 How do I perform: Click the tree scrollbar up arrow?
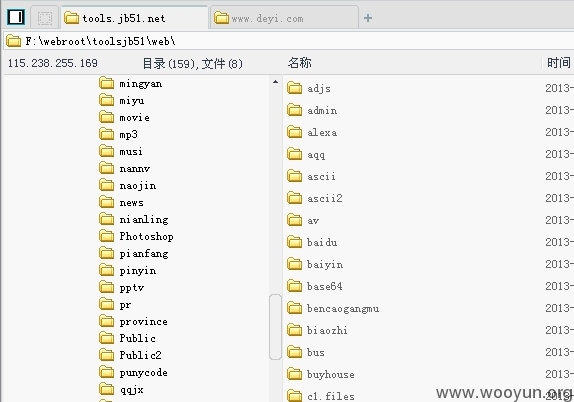(x=275, y=82)
